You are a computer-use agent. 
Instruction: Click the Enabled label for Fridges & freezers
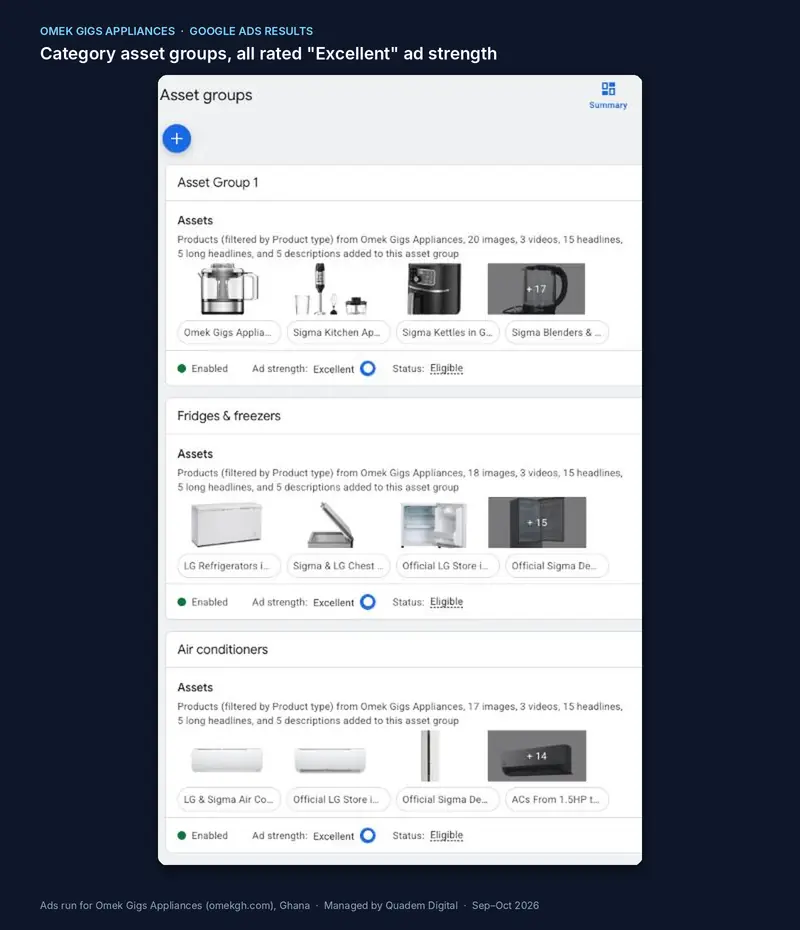coord(209,602)
